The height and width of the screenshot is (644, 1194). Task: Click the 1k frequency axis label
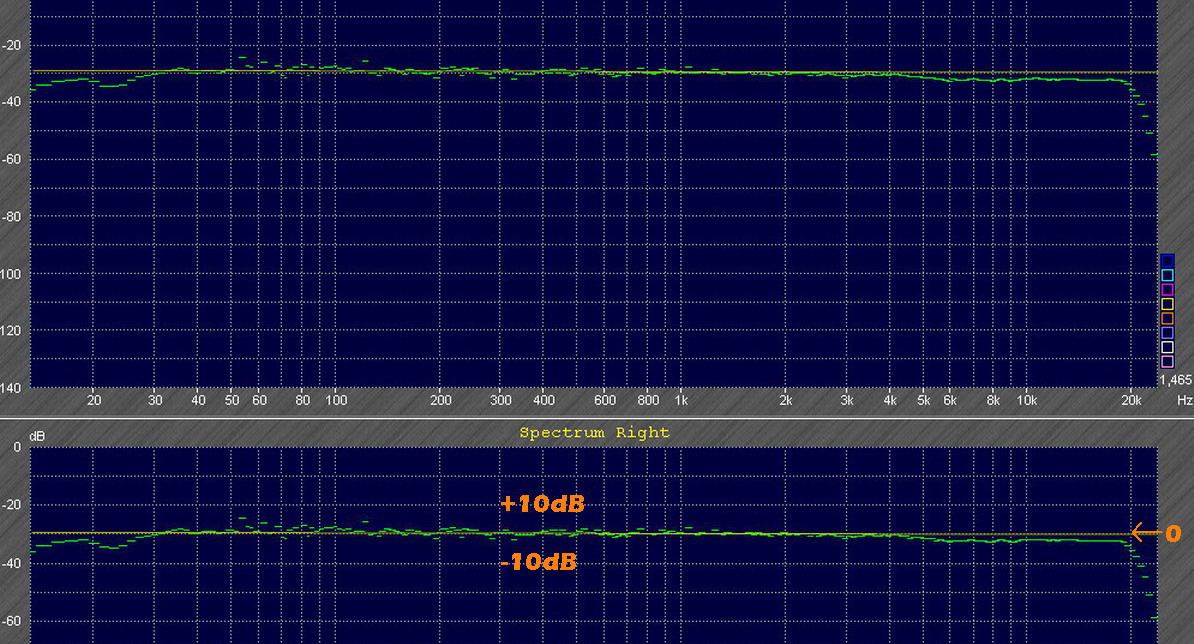click(681, 401)
